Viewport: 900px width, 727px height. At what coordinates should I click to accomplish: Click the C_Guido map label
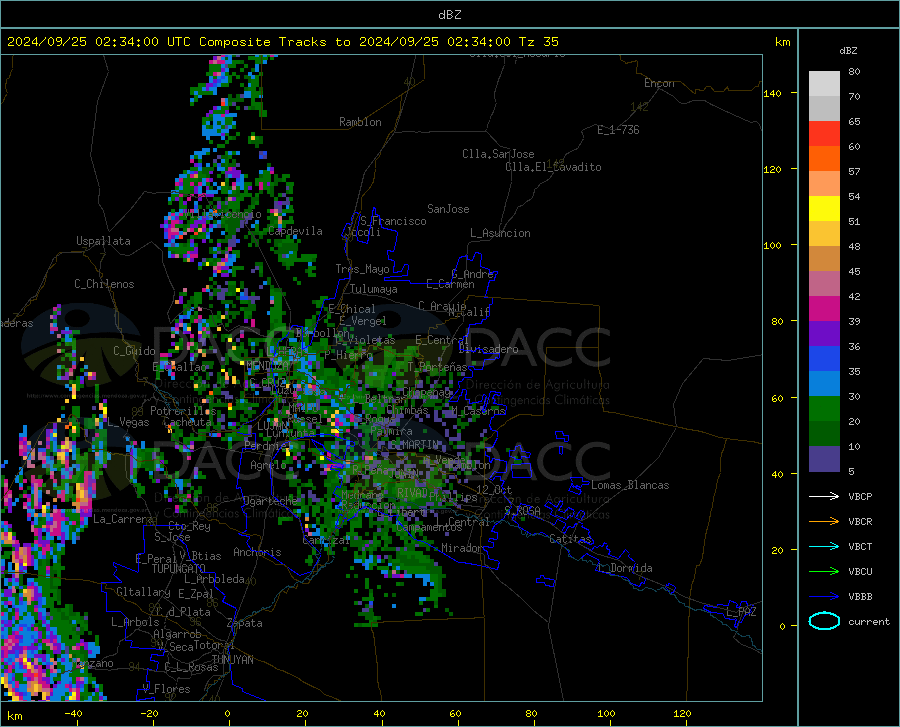[x=134, y=351]
